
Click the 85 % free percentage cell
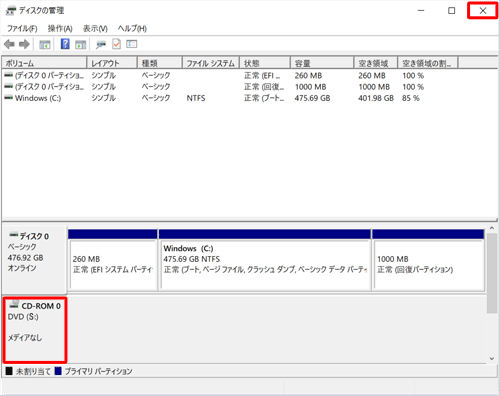[411, 98]
